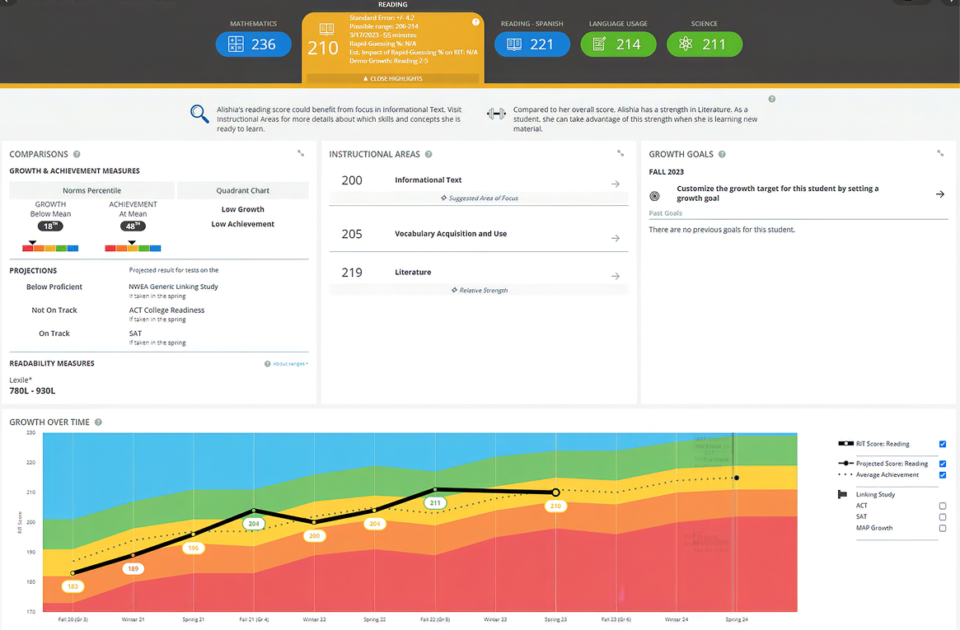Open the customize growth target goal arrow
960x630 pixels.
[x=940, y=194]
